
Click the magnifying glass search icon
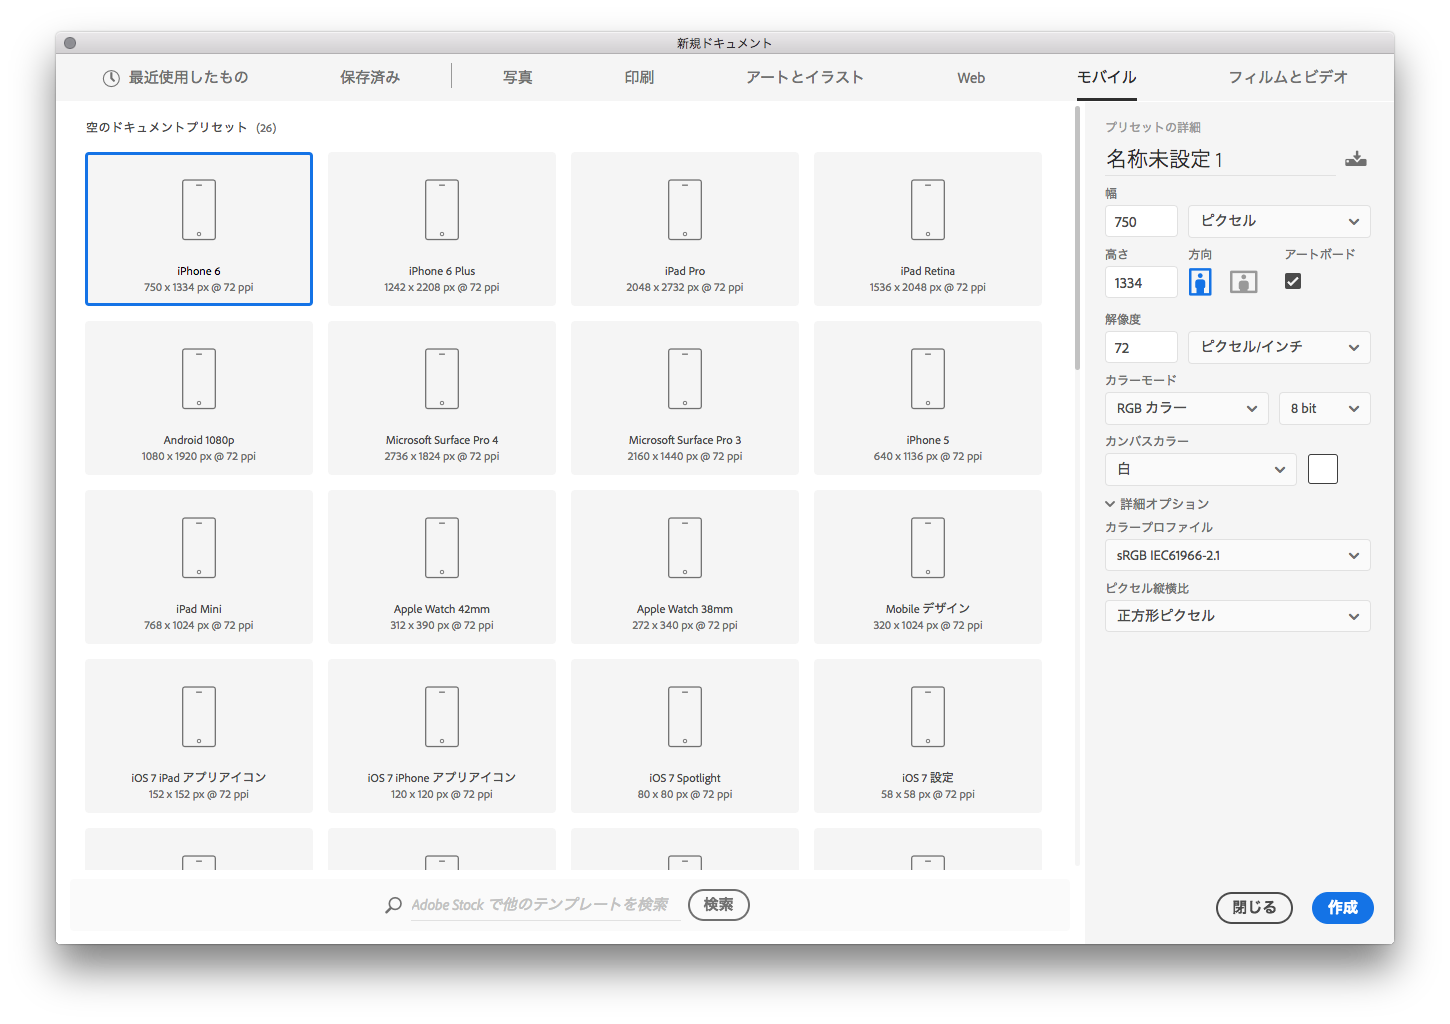(x=393, y=905)
